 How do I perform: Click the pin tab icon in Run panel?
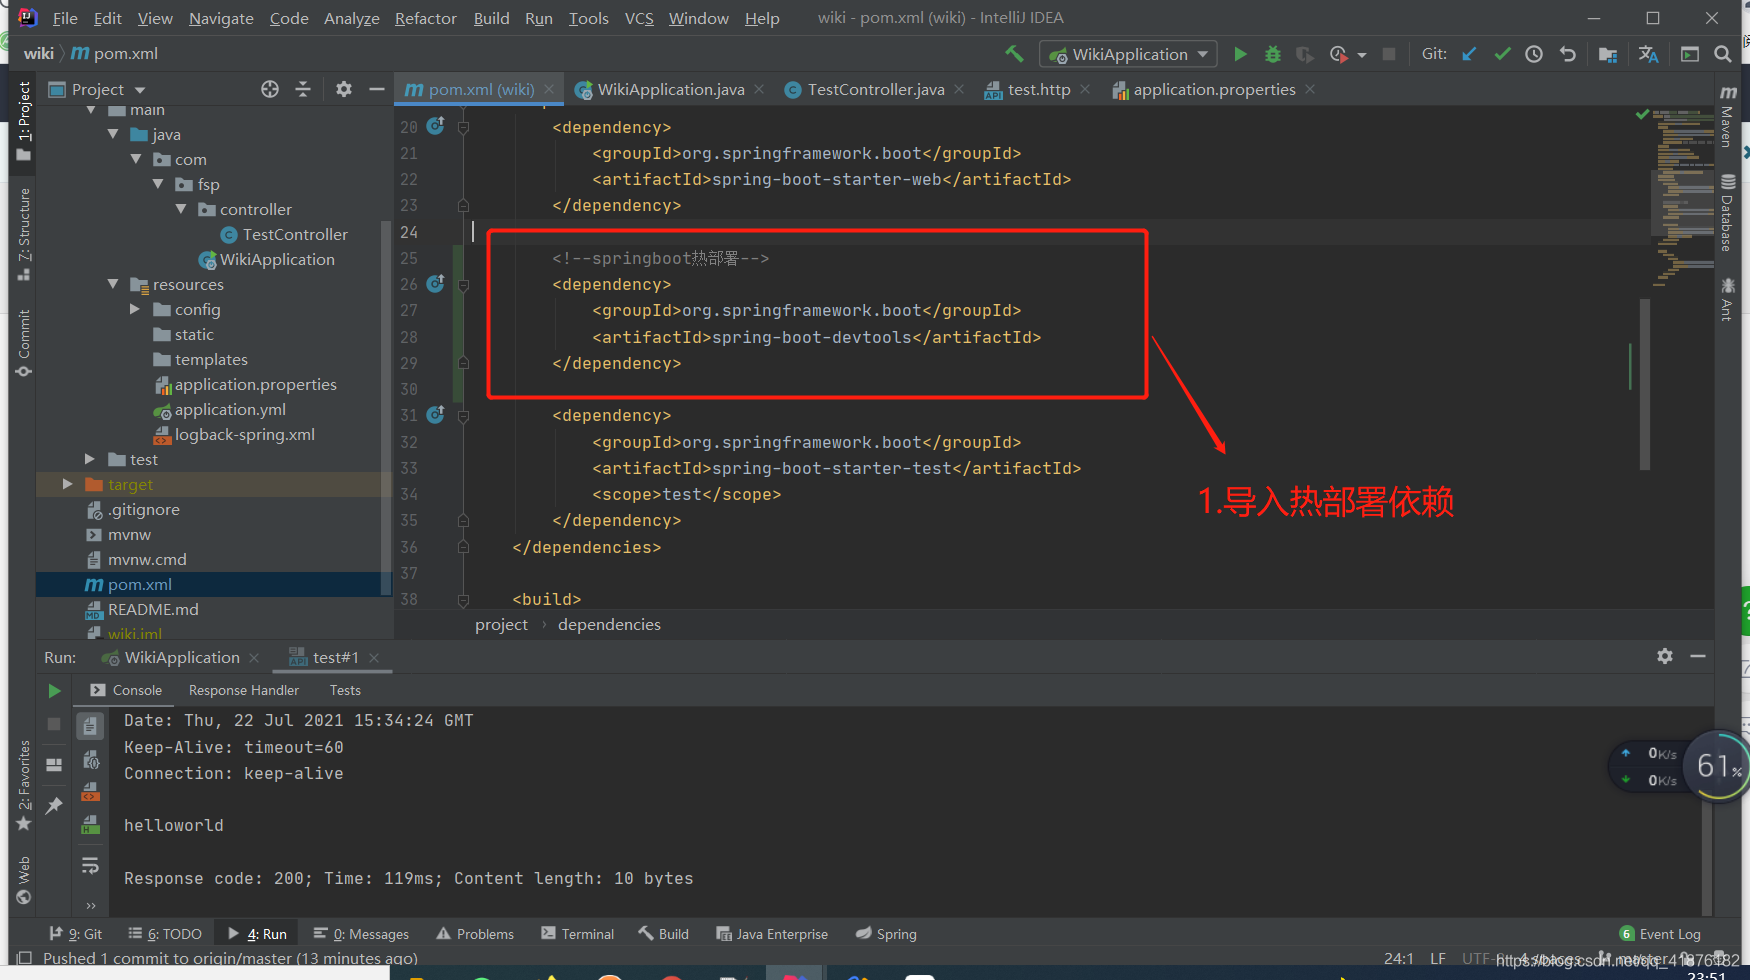[x=54, y=805]
